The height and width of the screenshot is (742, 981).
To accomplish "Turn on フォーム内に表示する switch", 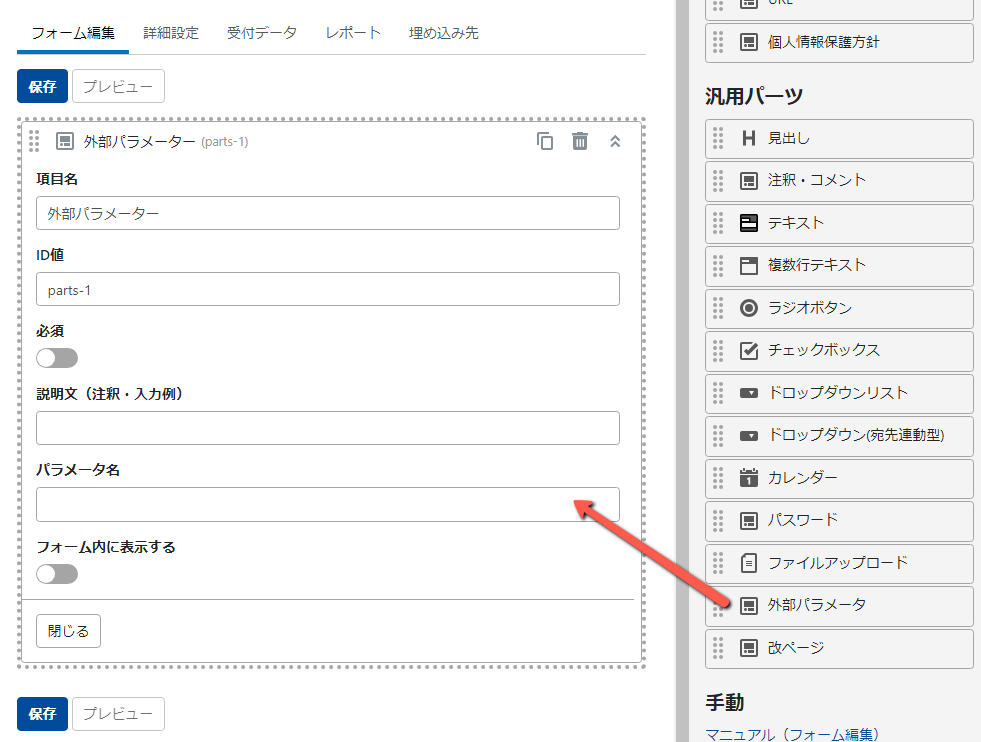I will pyautogui.click(x=57, y=573).
